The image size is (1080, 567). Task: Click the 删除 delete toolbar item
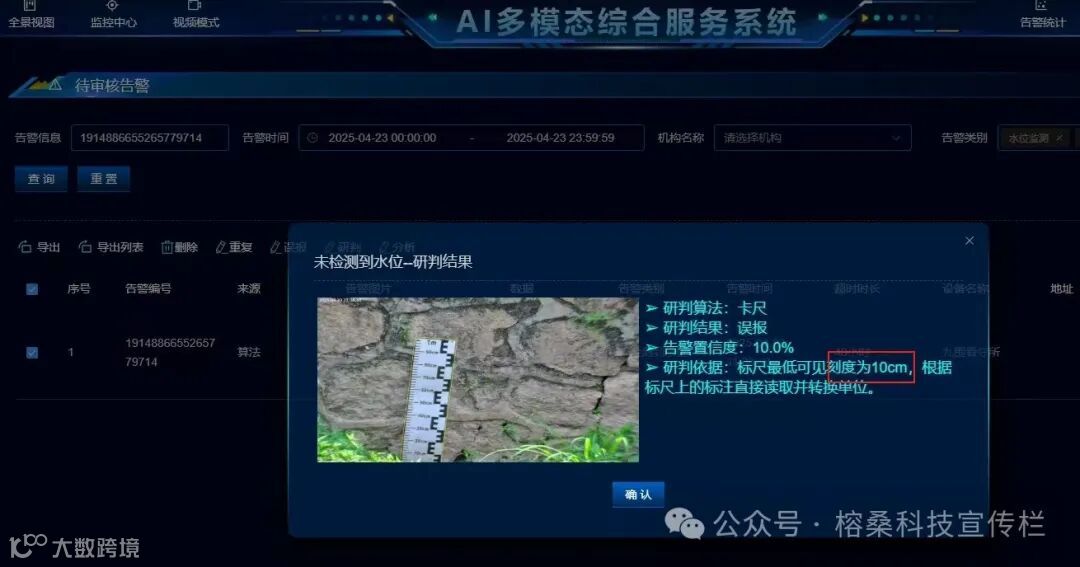pyautogui.click(x=179, y=247)
